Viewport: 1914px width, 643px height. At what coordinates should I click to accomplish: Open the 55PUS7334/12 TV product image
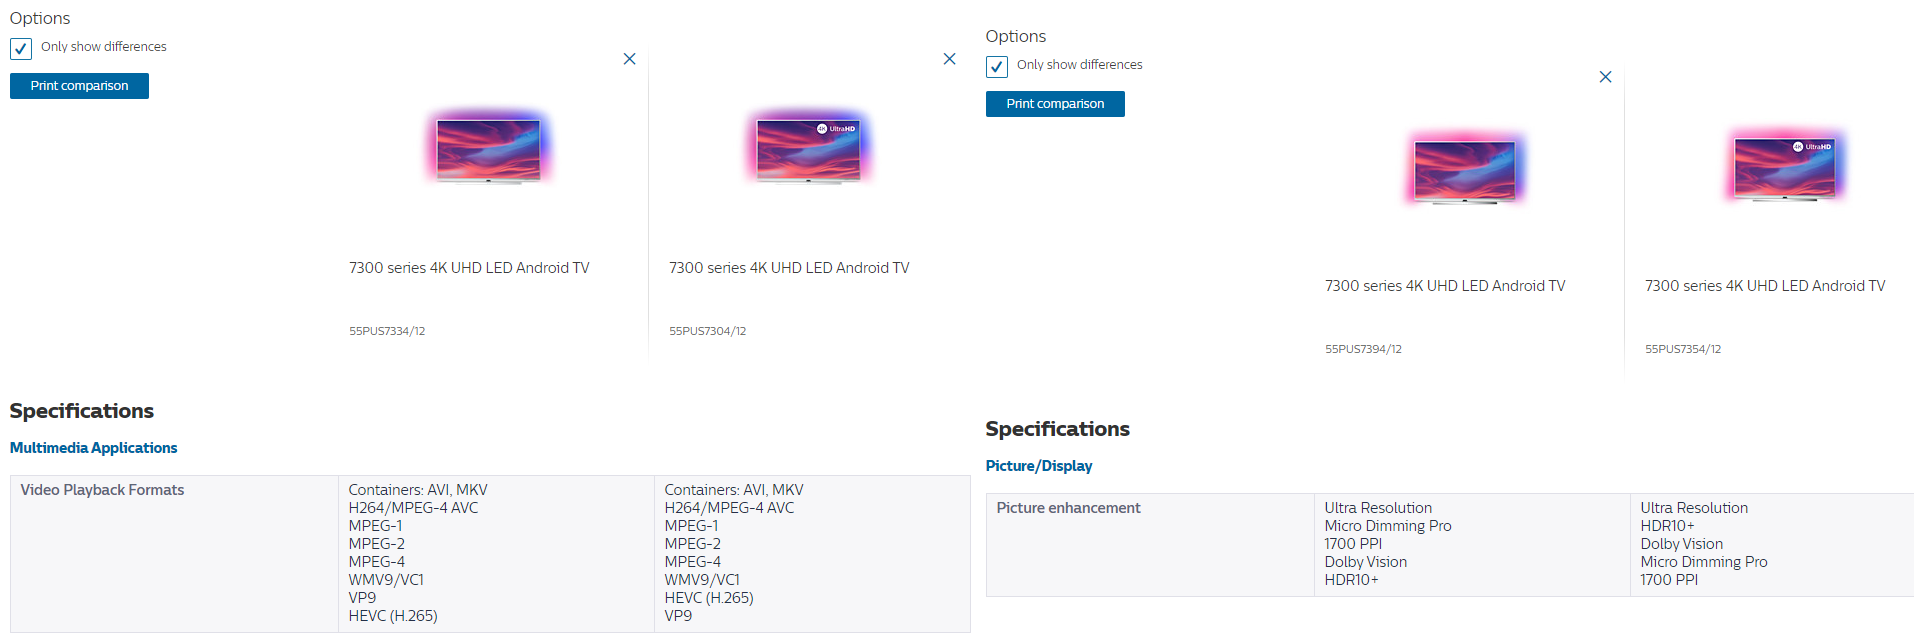coord(488,149)
